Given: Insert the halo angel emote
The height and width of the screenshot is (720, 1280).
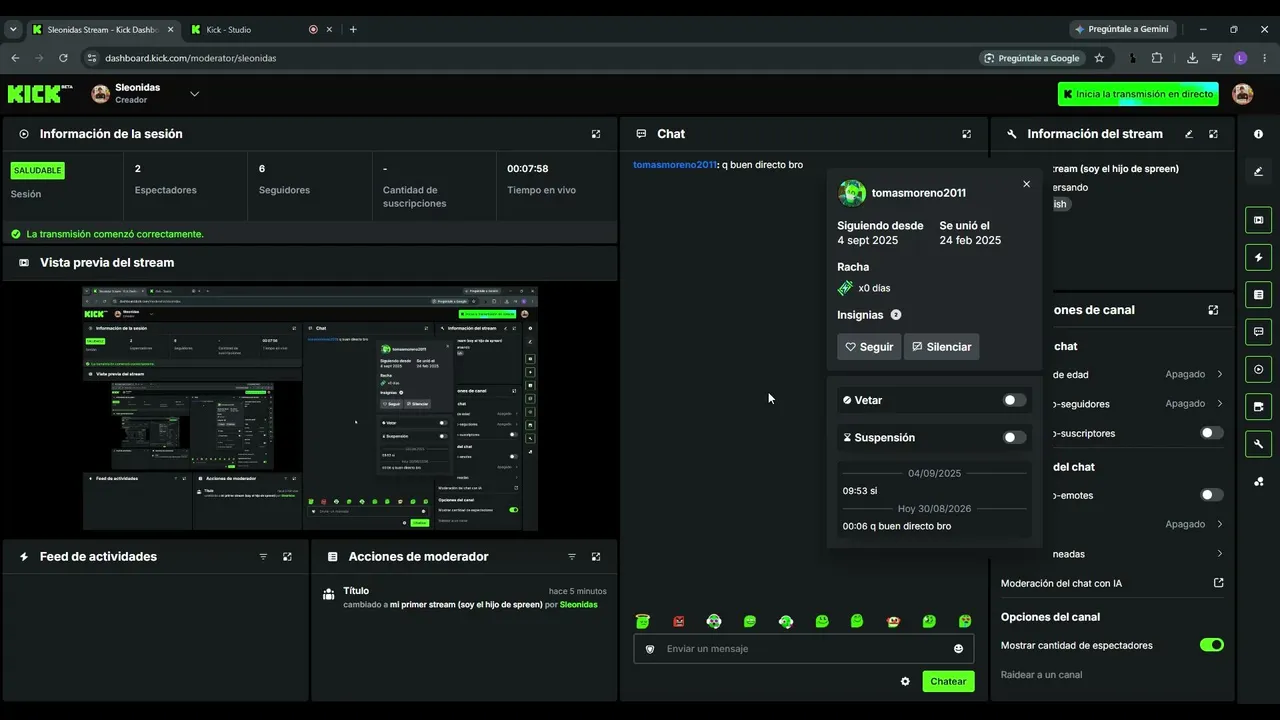Looking at the screenshot, I should [643, 621].
